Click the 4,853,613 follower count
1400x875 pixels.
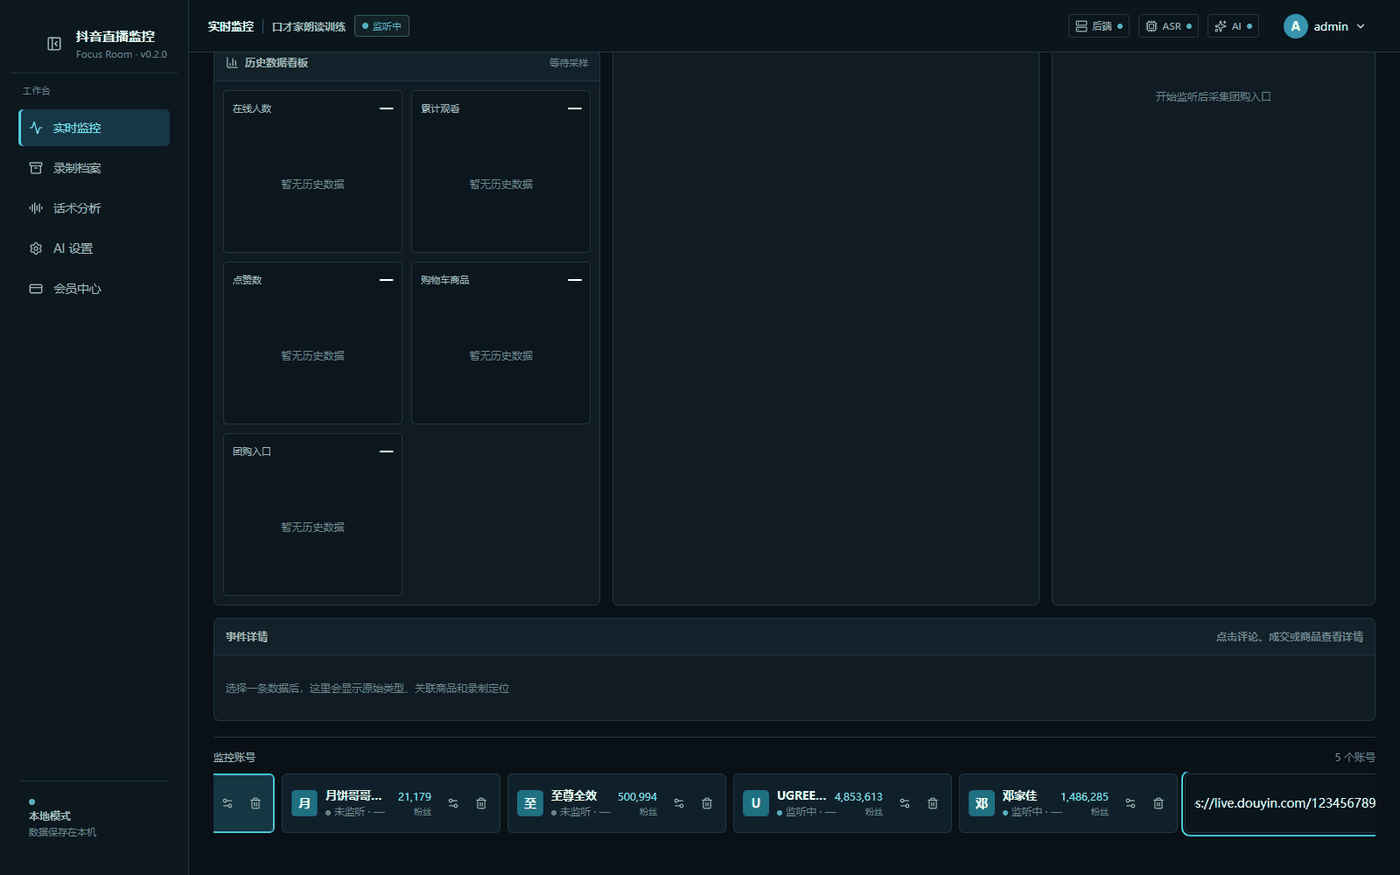[859, 797]
